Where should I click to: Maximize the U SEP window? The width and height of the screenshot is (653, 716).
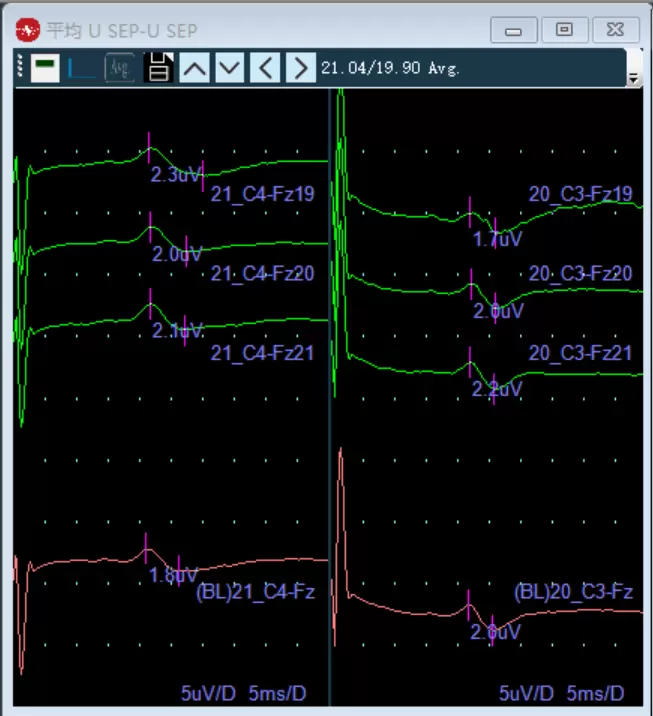click(564, 30)
